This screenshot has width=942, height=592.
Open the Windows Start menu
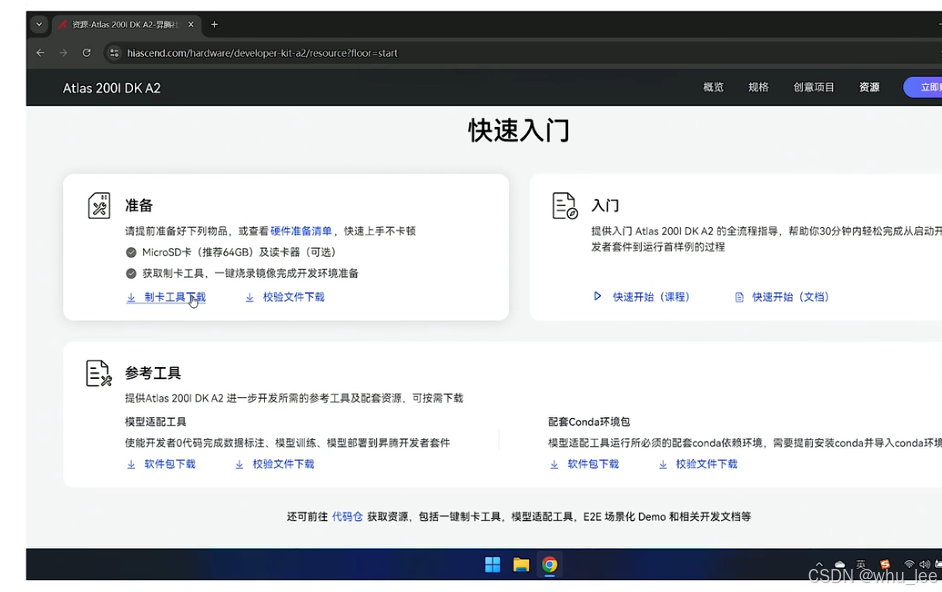(x=493, y=565)
